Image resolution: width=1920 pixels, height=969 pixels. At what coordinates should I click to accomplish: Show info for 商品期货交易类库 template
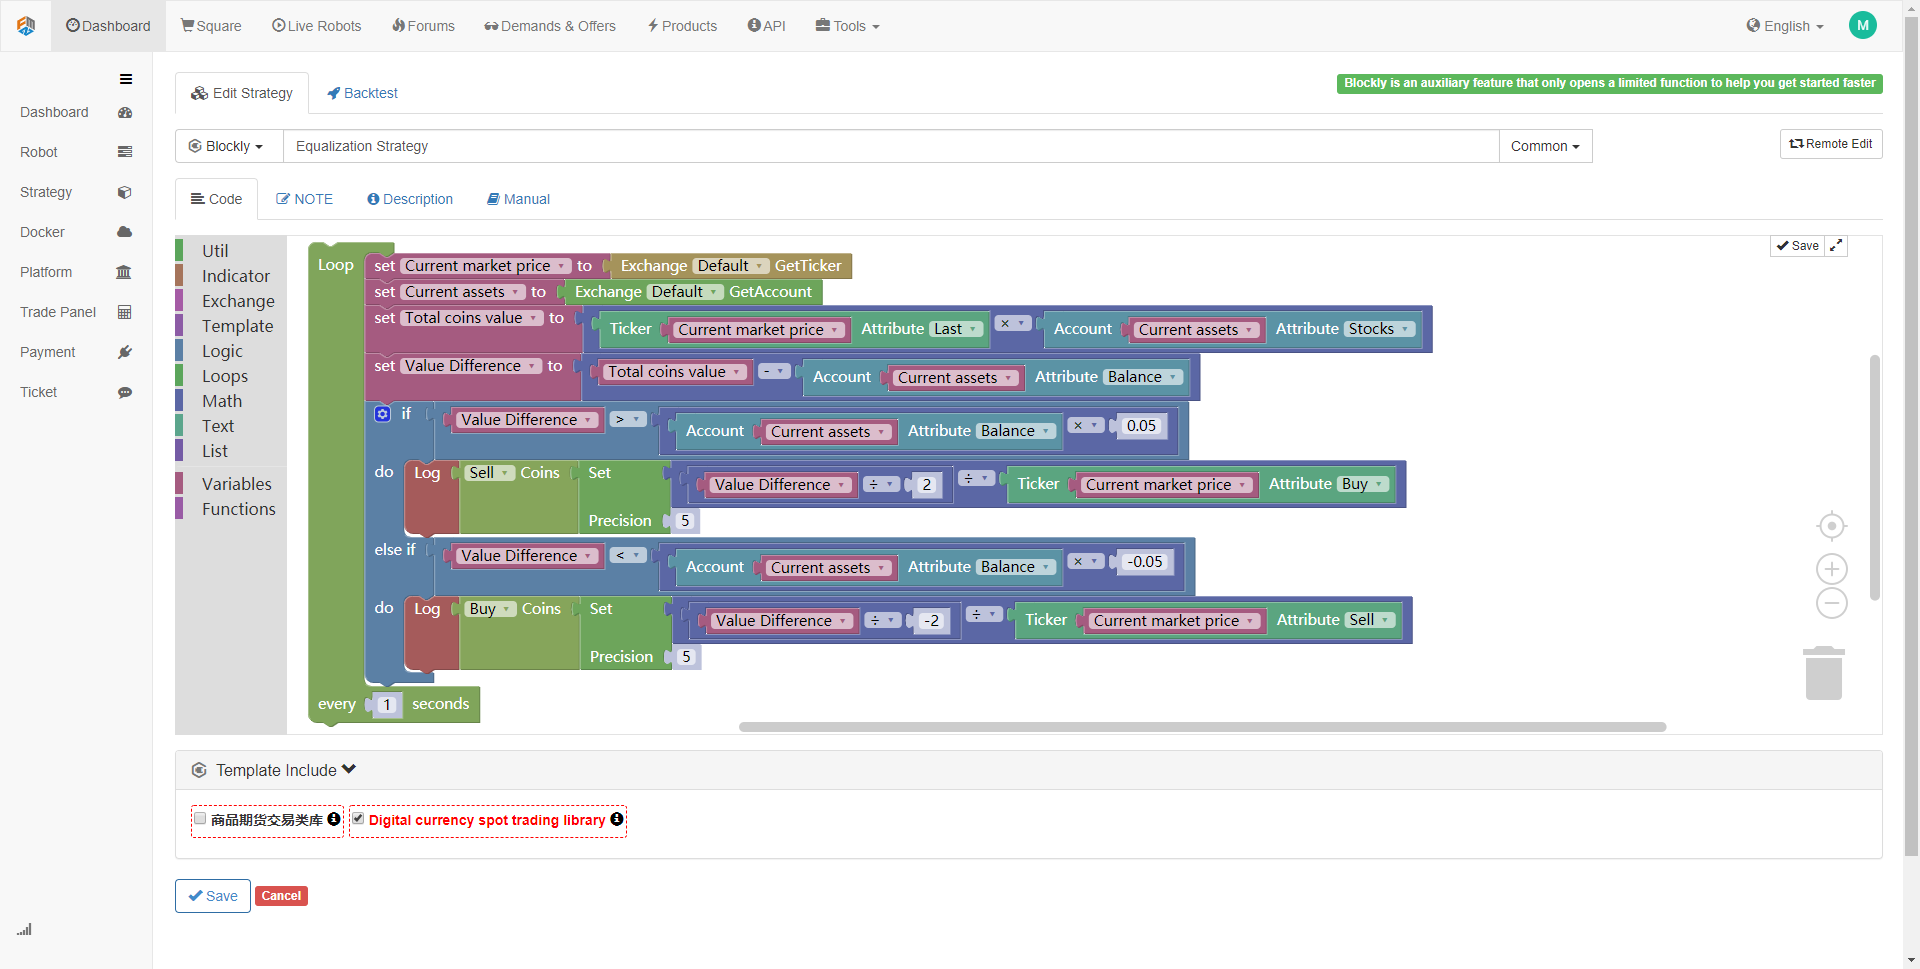click(x=334, y=819)
